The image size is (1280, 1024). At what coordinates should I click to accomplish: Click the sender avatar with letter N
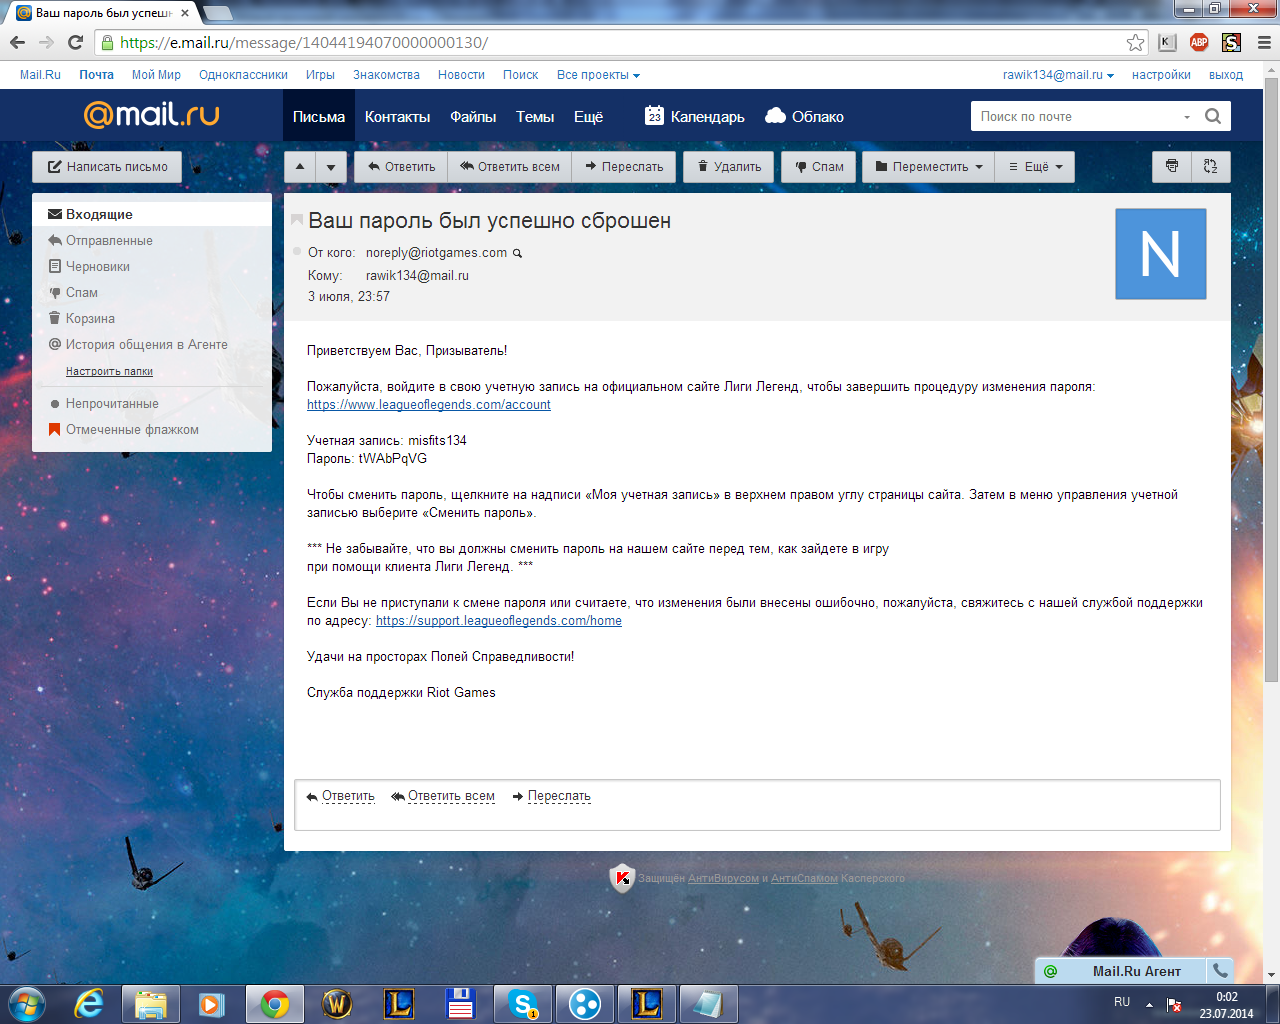1161,254
